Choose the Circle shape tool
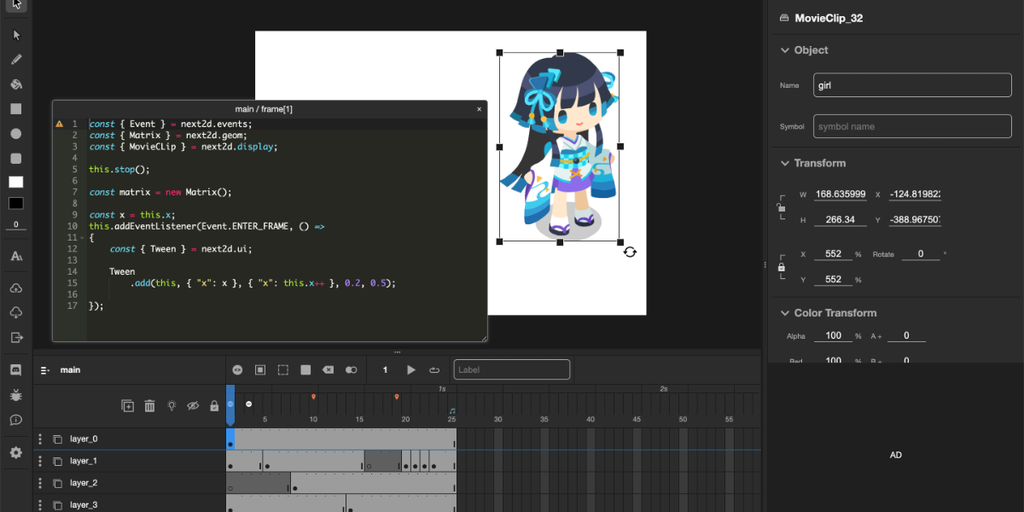 (16, 133)
